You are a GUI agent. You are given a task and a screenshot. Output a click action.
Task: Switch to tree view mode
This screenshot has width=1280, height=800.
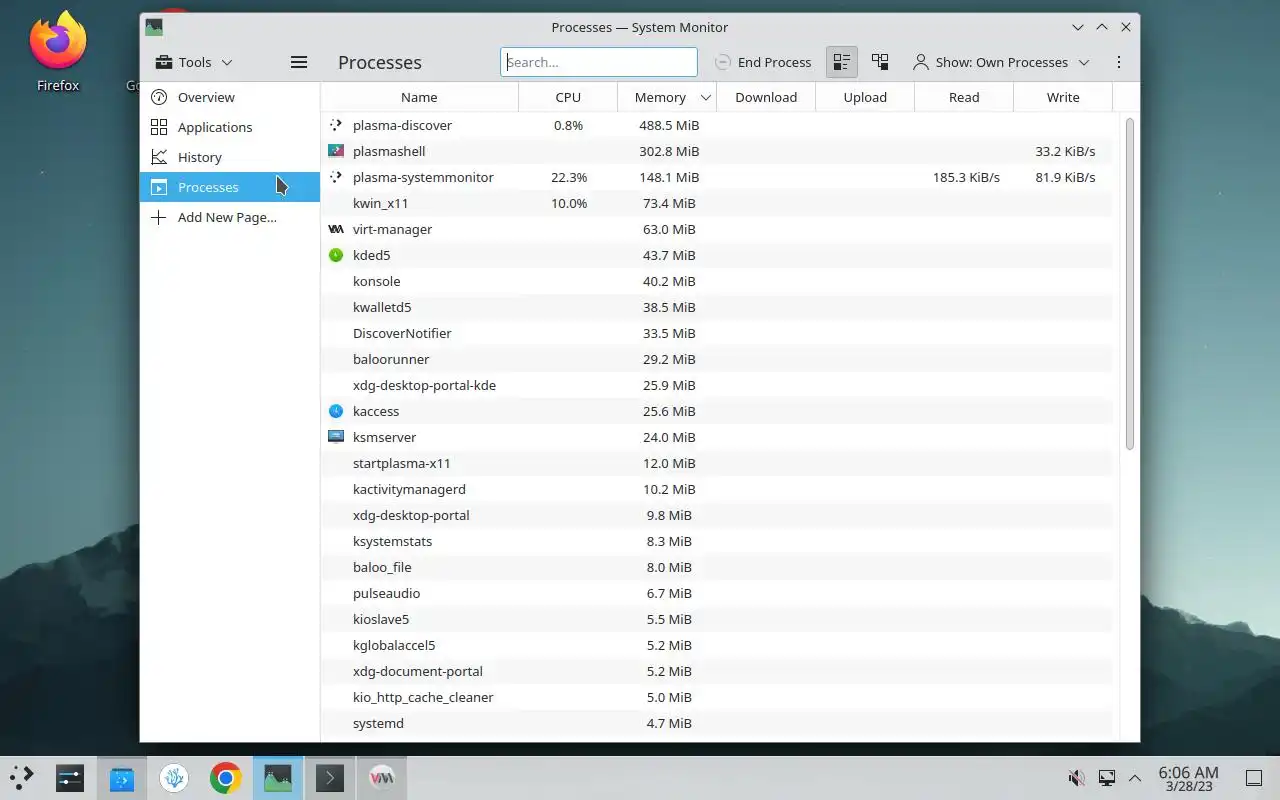pyautogui.click(x=880, y=62)
